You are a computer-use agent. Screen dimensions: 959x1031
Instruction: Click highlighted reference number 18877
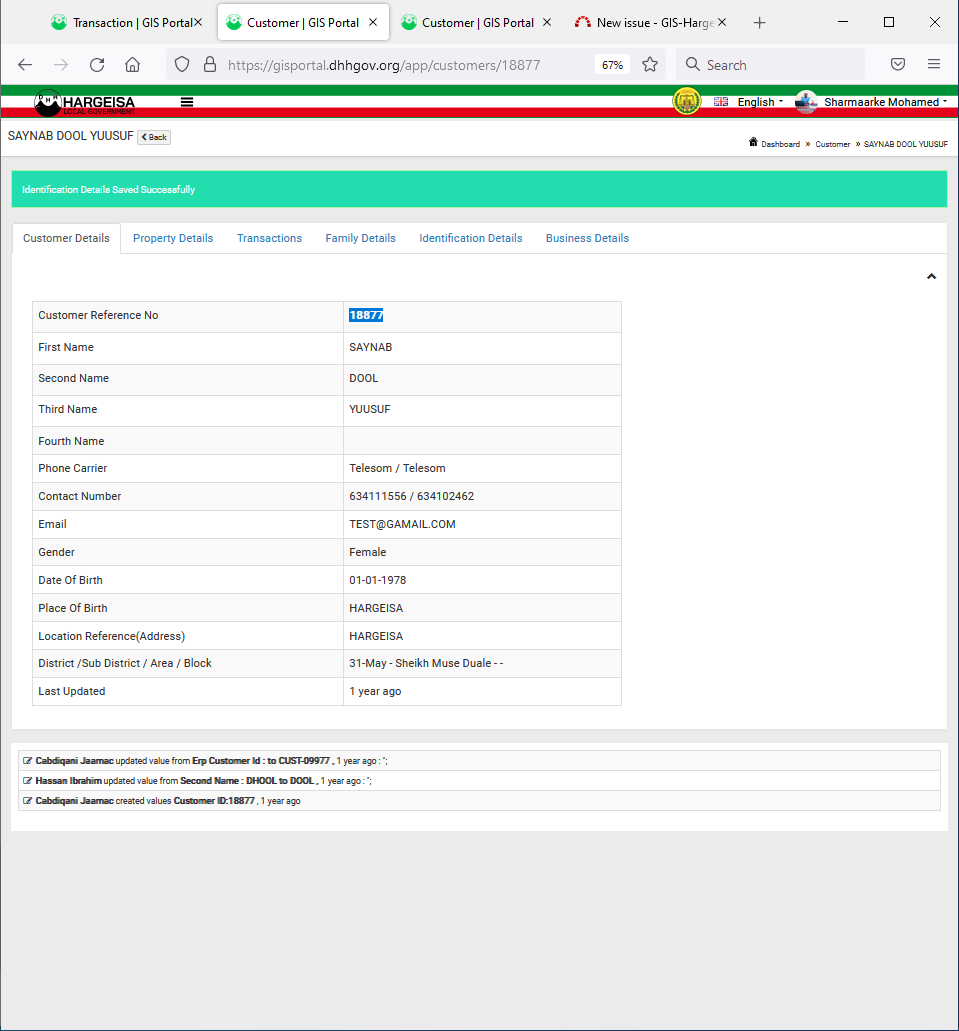366,315
